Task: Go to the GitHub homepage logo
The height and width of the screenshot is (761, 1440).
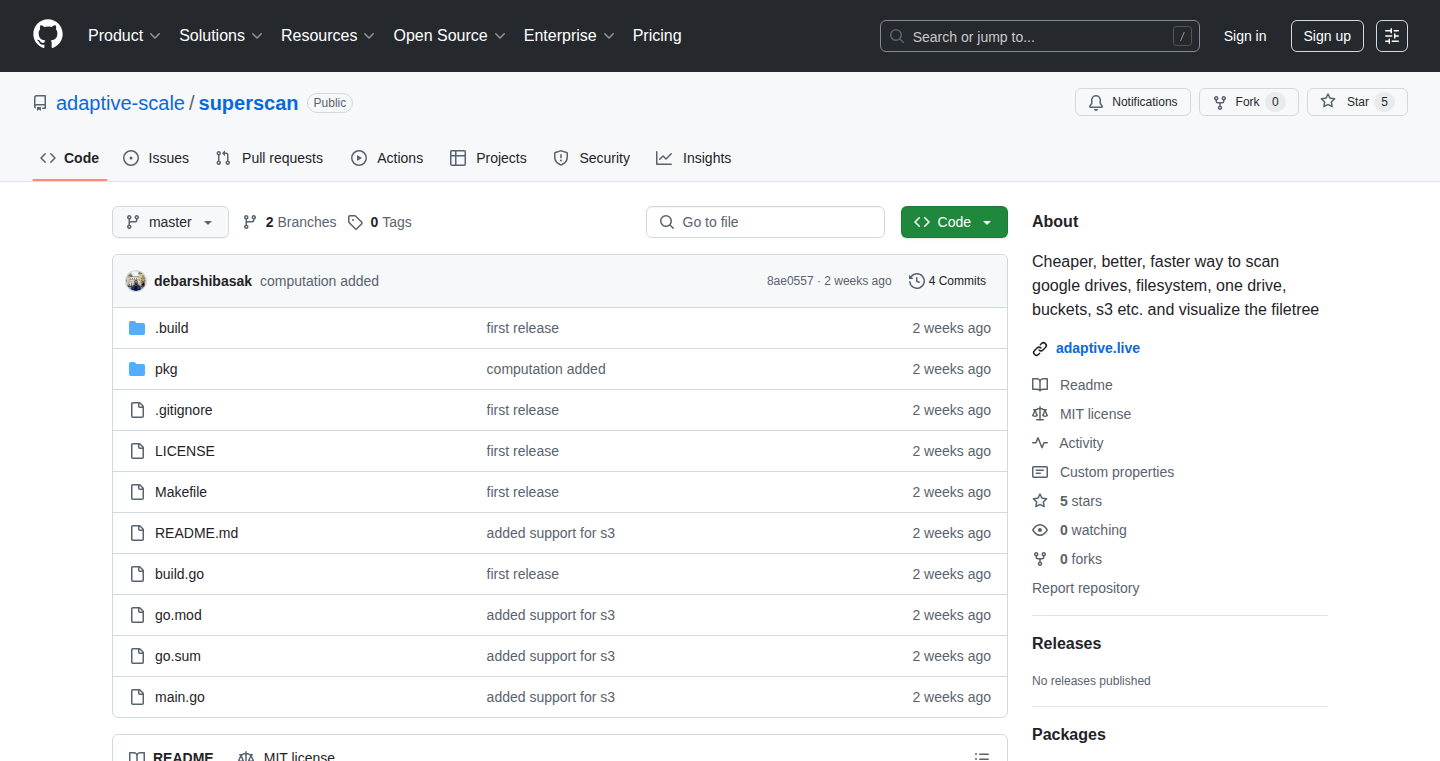Action: (48, 35)
